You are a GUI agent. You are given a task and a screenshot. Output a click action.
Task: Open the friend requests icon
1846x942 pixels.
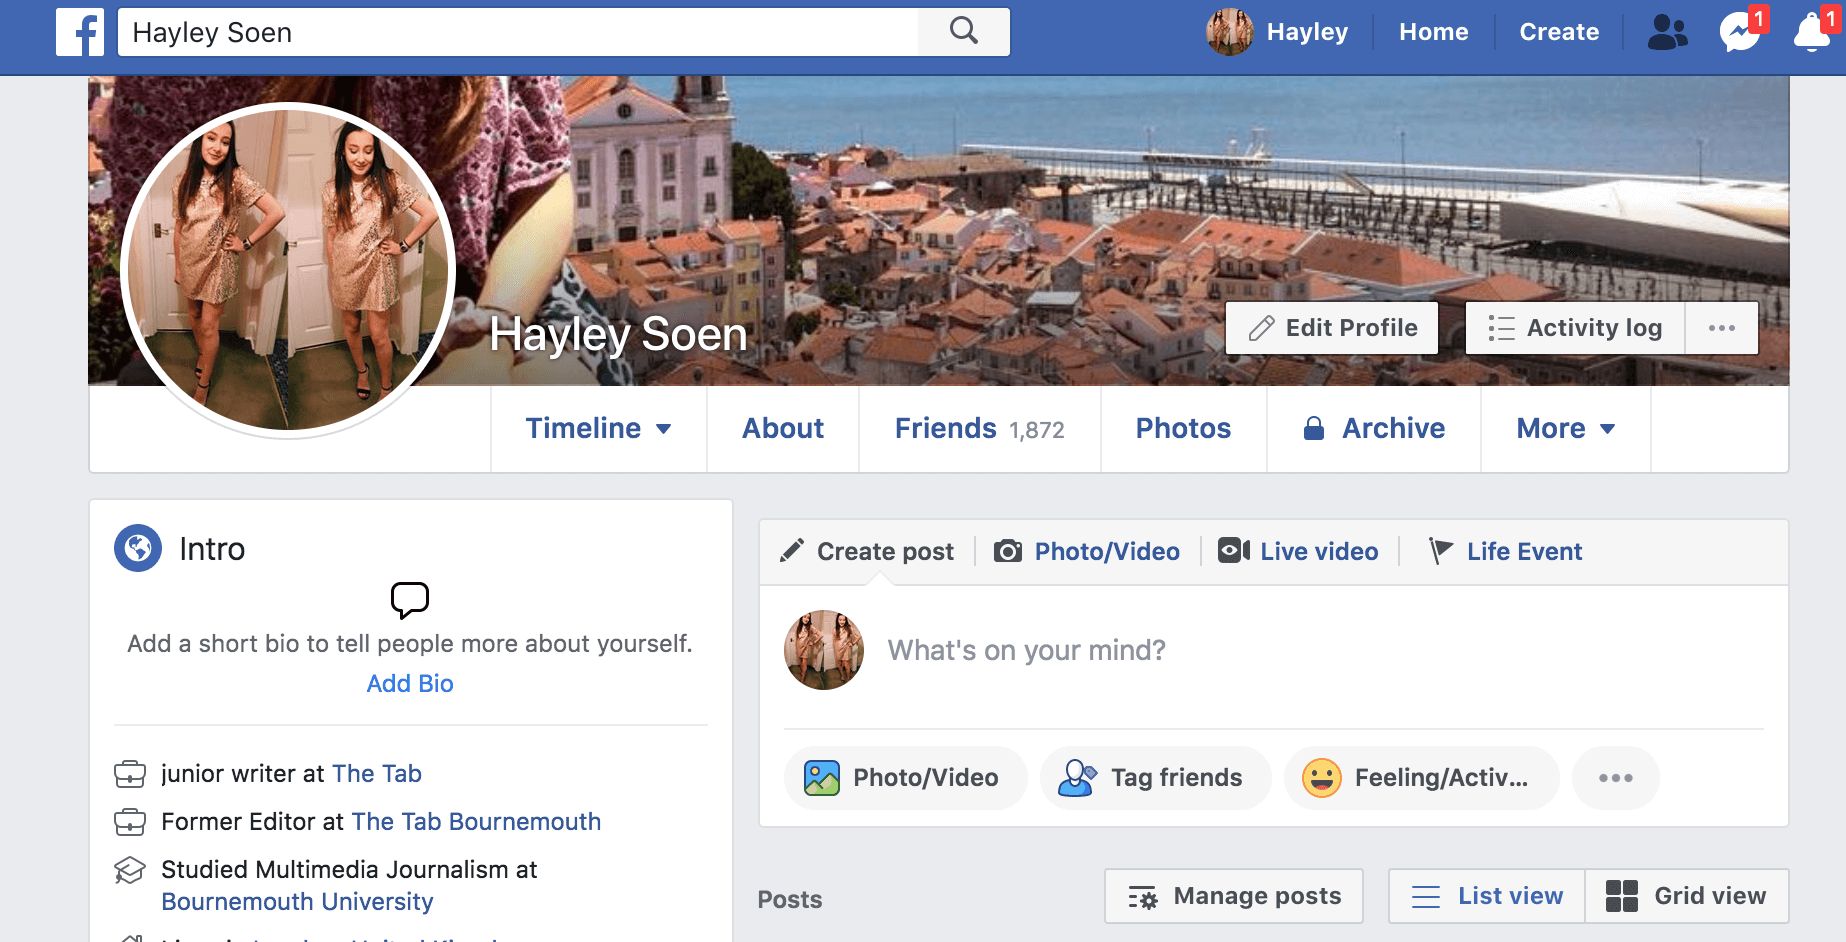(x=1667, y=32)
